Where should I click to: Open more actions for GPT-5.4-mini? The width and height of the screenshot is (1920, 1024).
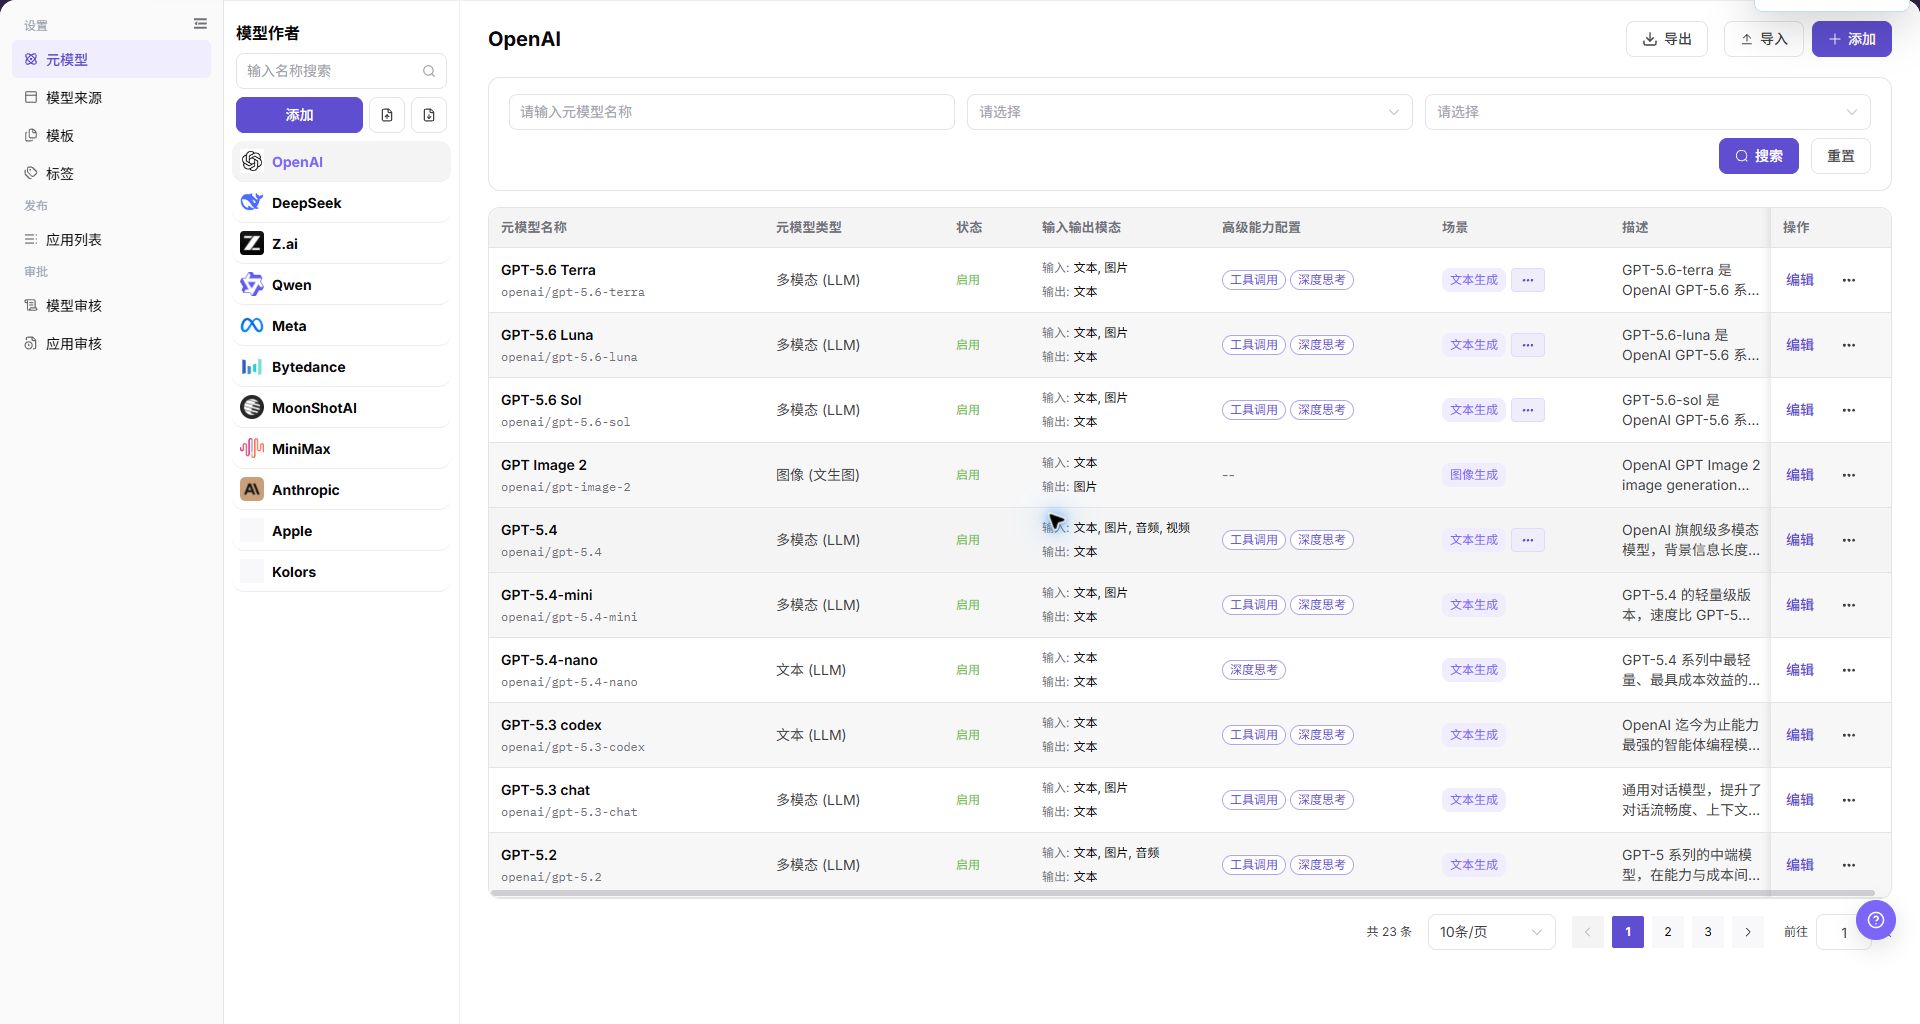1849,605
